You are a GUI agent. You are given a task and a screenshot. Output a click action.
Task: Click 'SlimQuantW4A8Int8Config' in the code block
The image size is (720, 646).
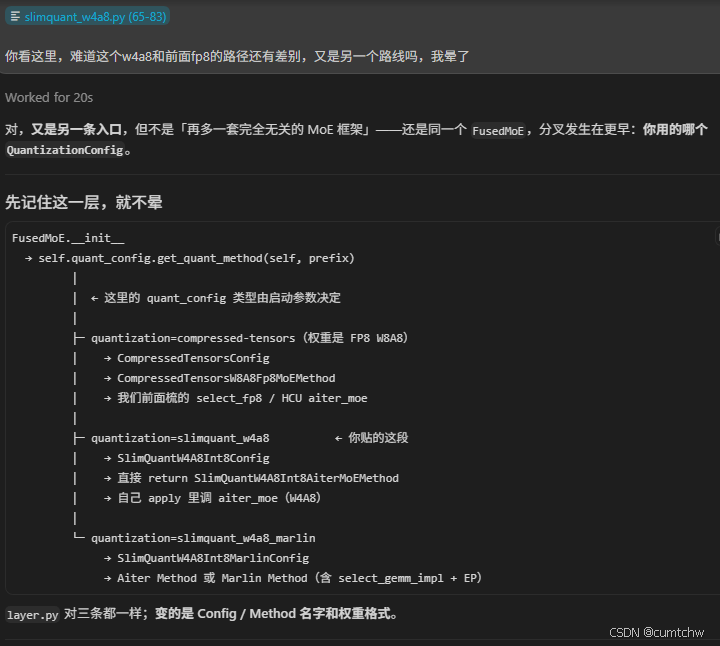coord(193,458)
